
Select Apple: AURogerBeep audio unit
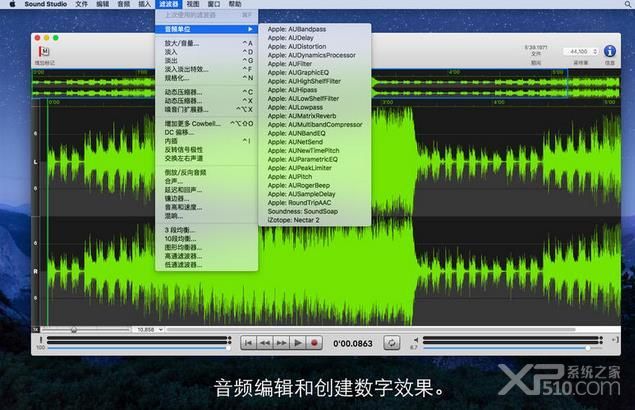[315, 186]
